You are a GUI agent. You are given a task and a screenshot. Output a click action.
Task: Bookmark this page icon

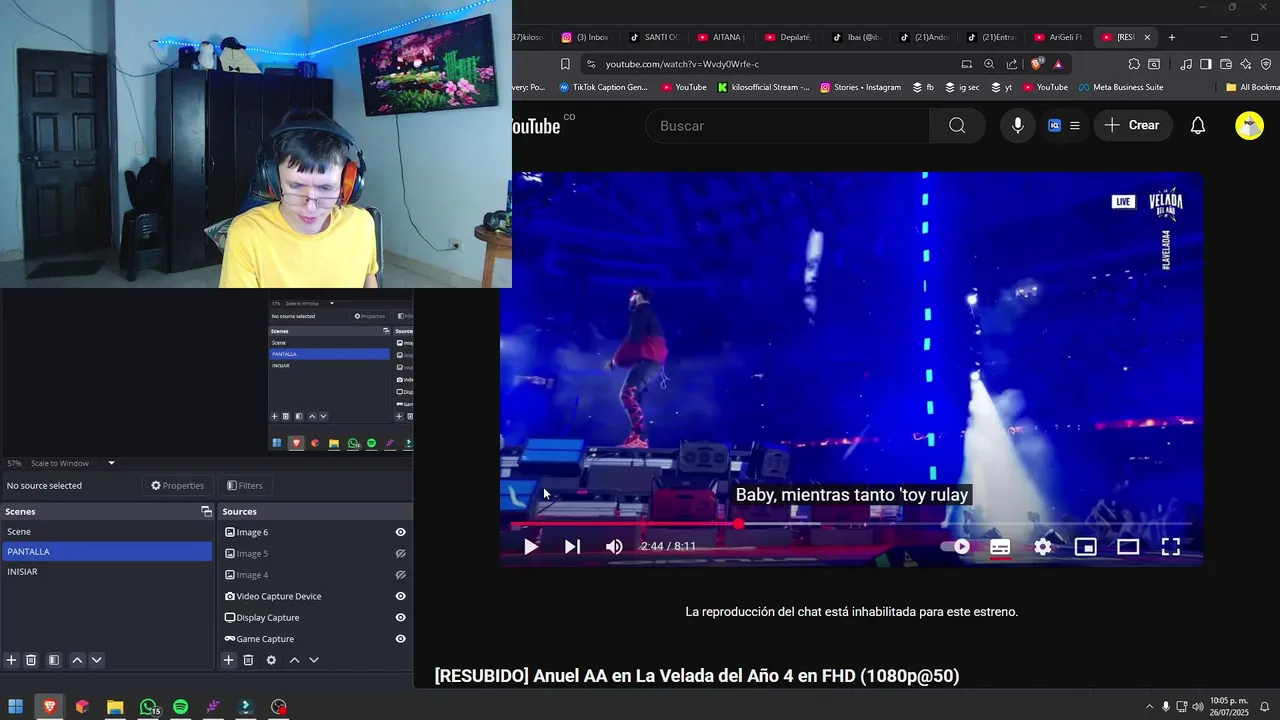(x=565, y=64)
